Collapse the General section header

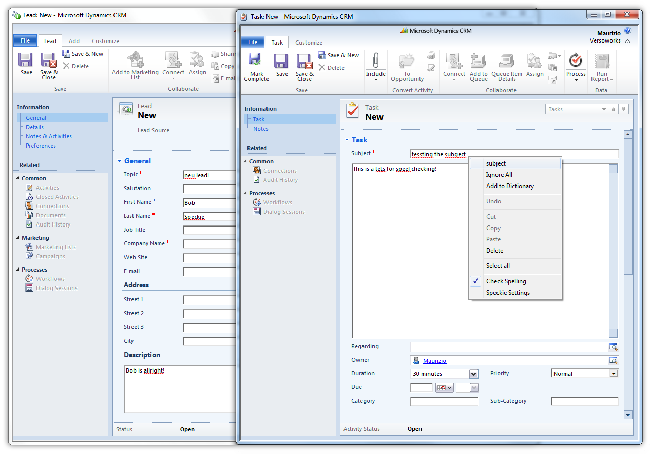pos(121,160)
